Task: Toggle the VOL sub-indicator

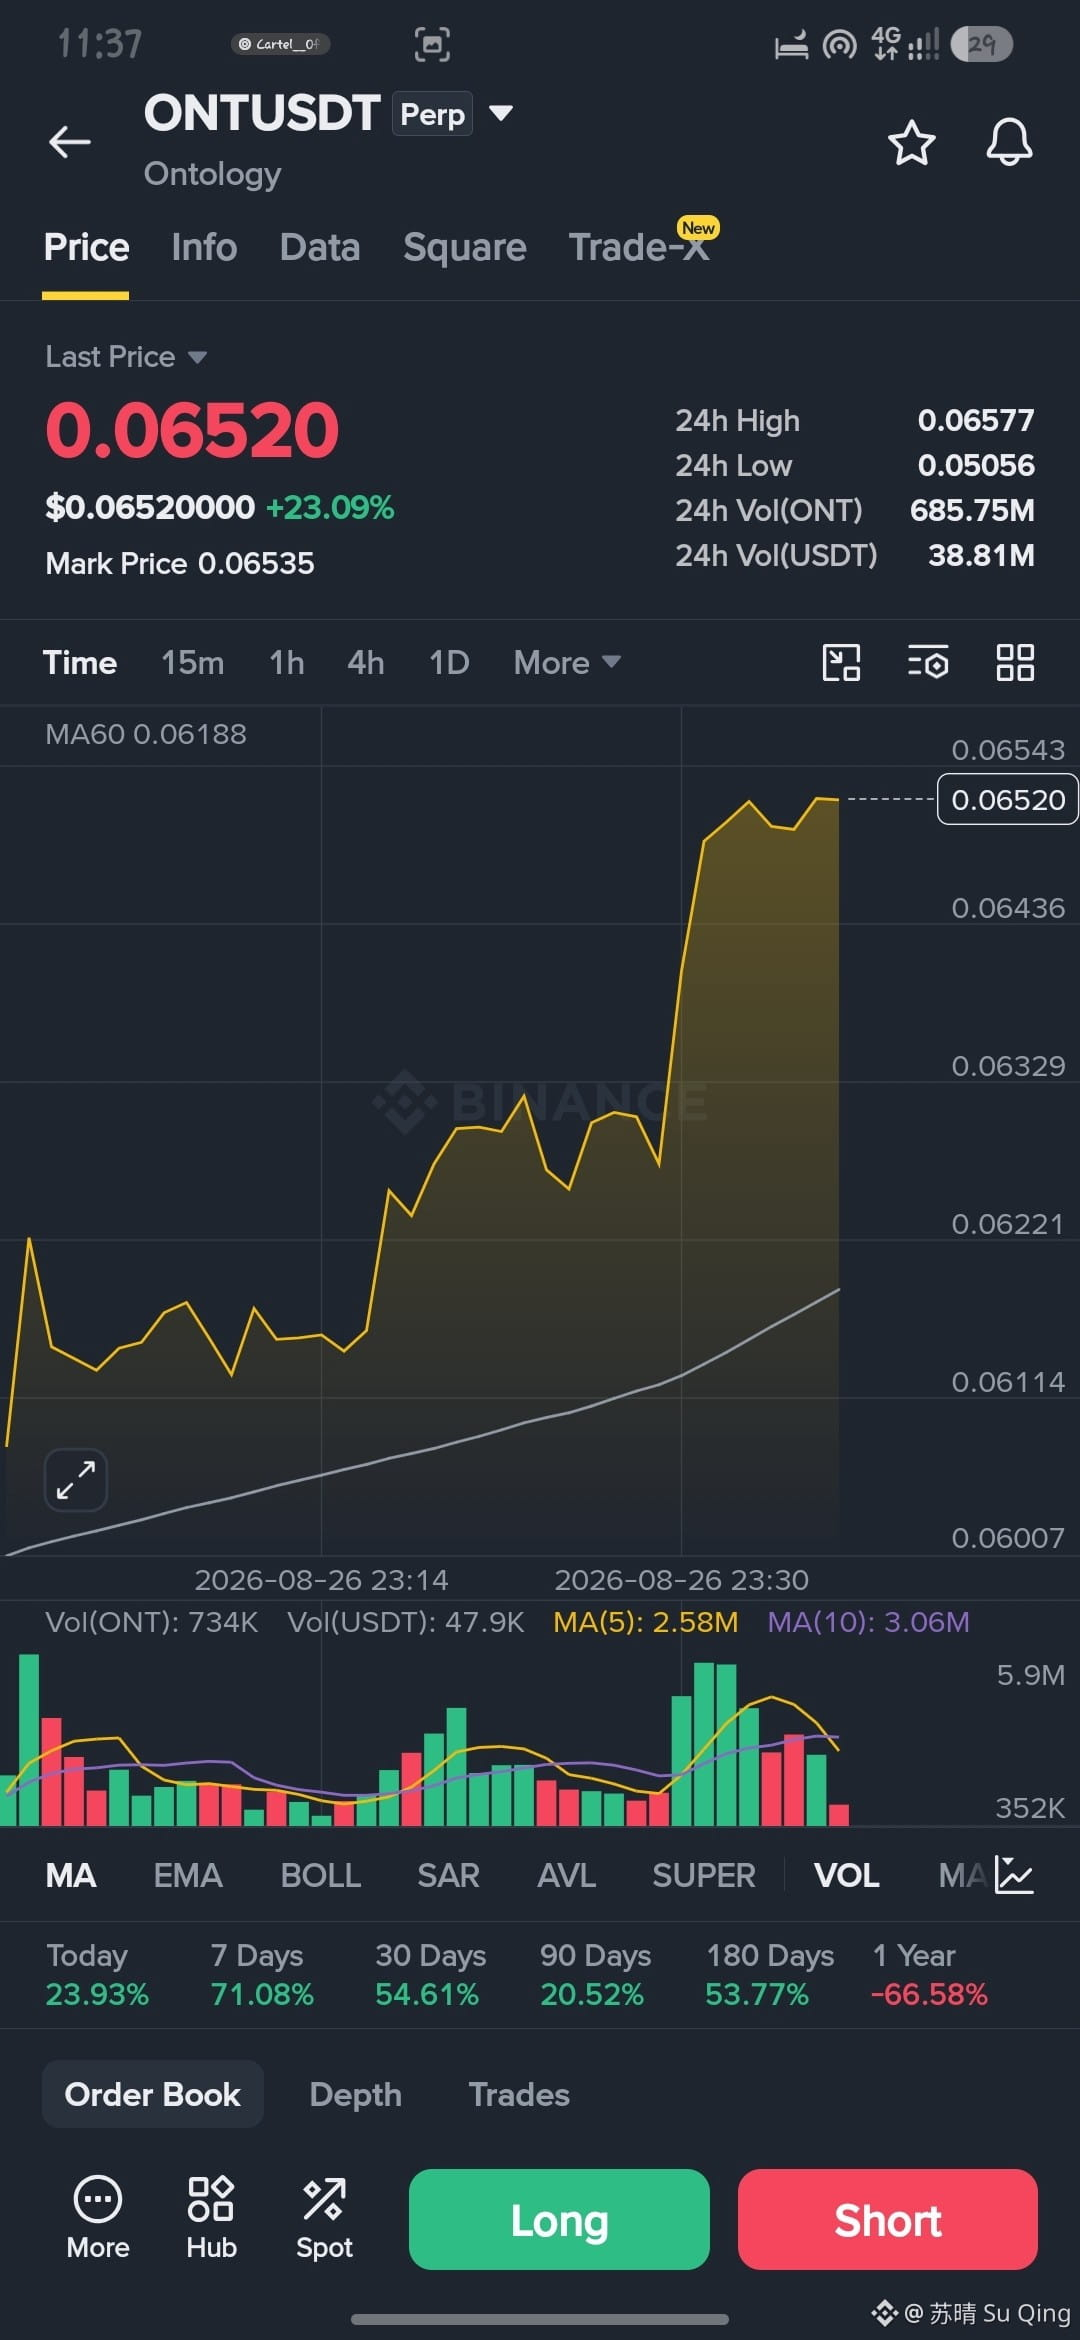Action: [847, 1876]
